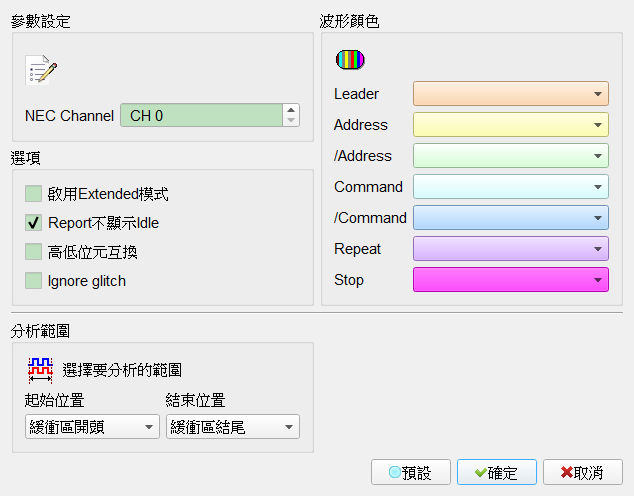Uncheck Report不顯示Idle checkbox
634x496 pixels.
point(34,223)
